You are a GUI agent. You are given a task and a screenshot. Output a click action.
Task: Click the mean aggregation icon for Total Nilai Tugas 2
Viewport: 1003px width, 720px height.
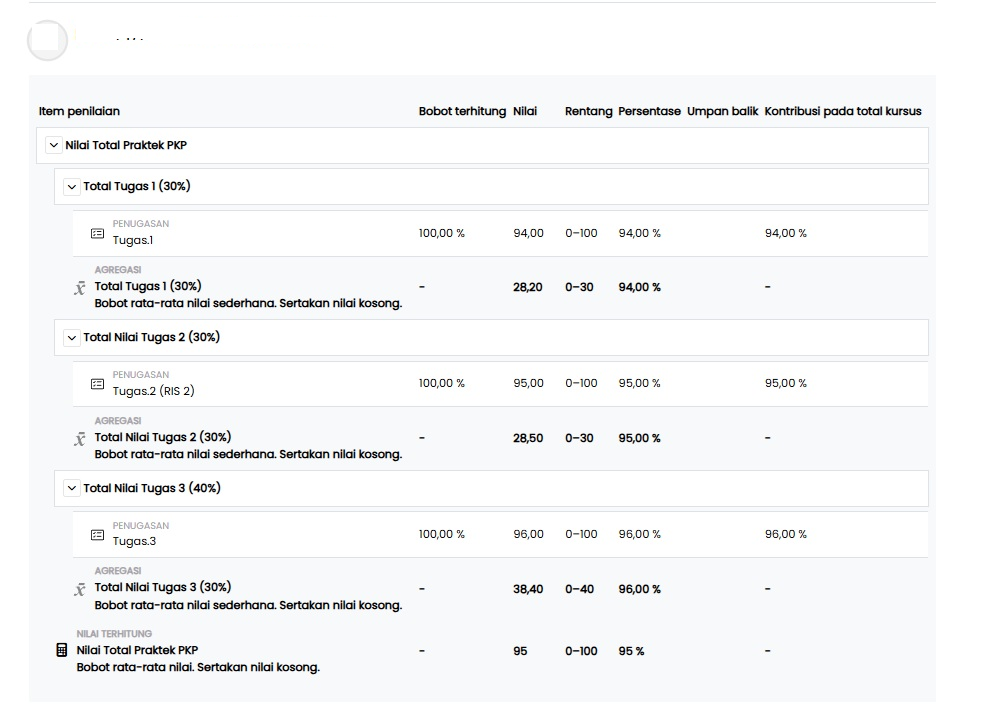[80, 440]
